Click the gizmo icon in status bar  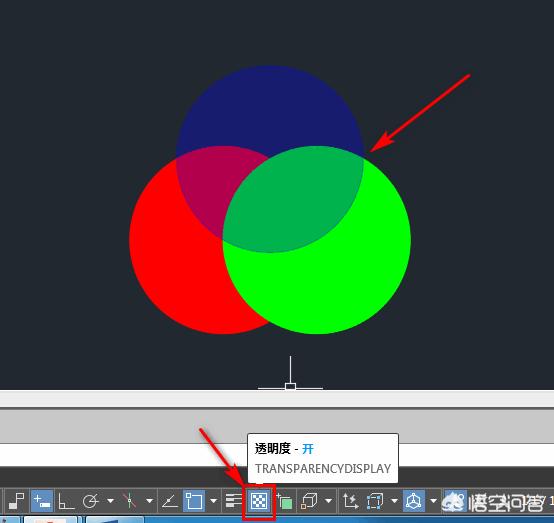coord(414,501)
